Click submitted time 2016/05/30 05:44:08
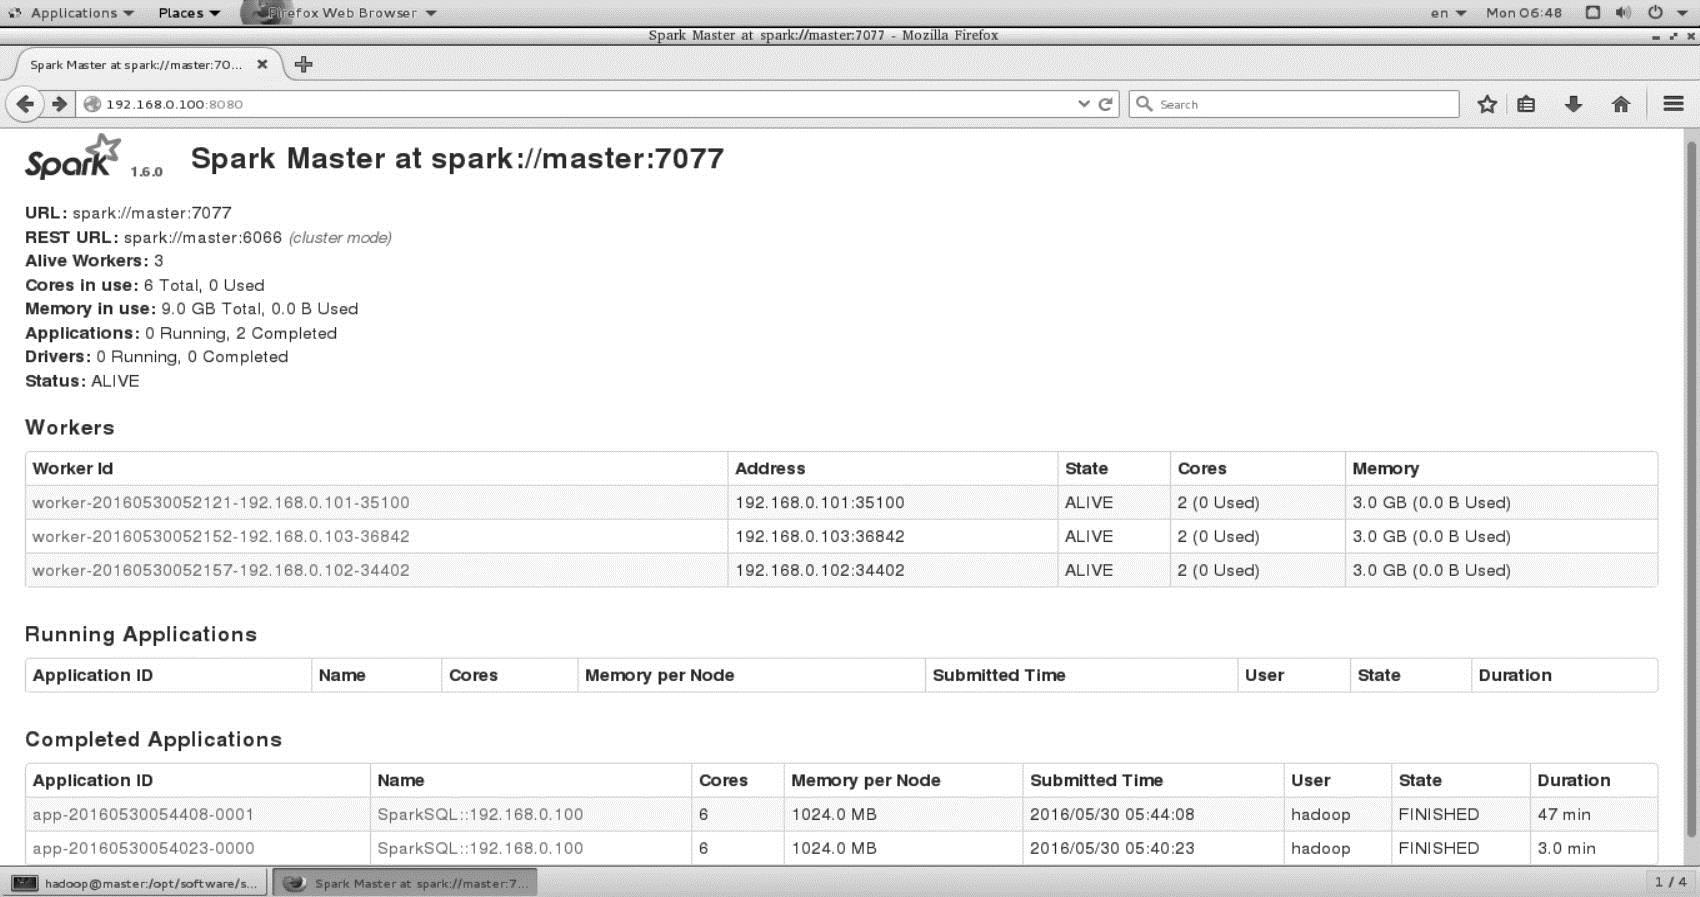The image size is (1700, 897). click(x=1112, y=814)
